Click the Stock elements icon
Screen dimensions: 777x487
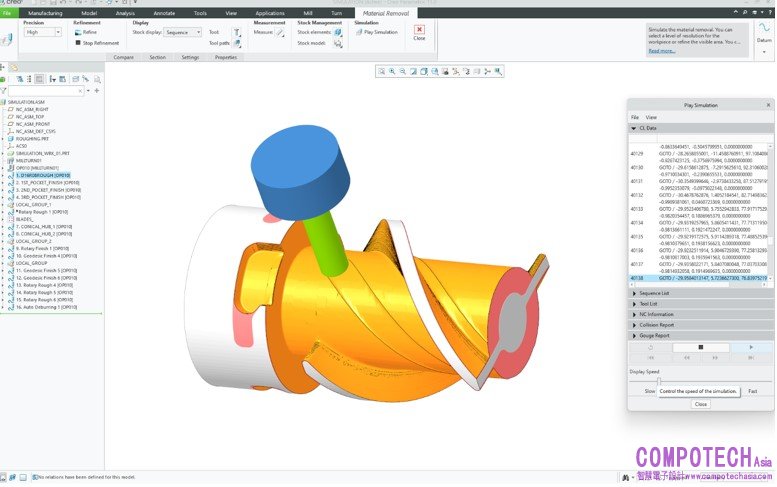pos(337,32)
